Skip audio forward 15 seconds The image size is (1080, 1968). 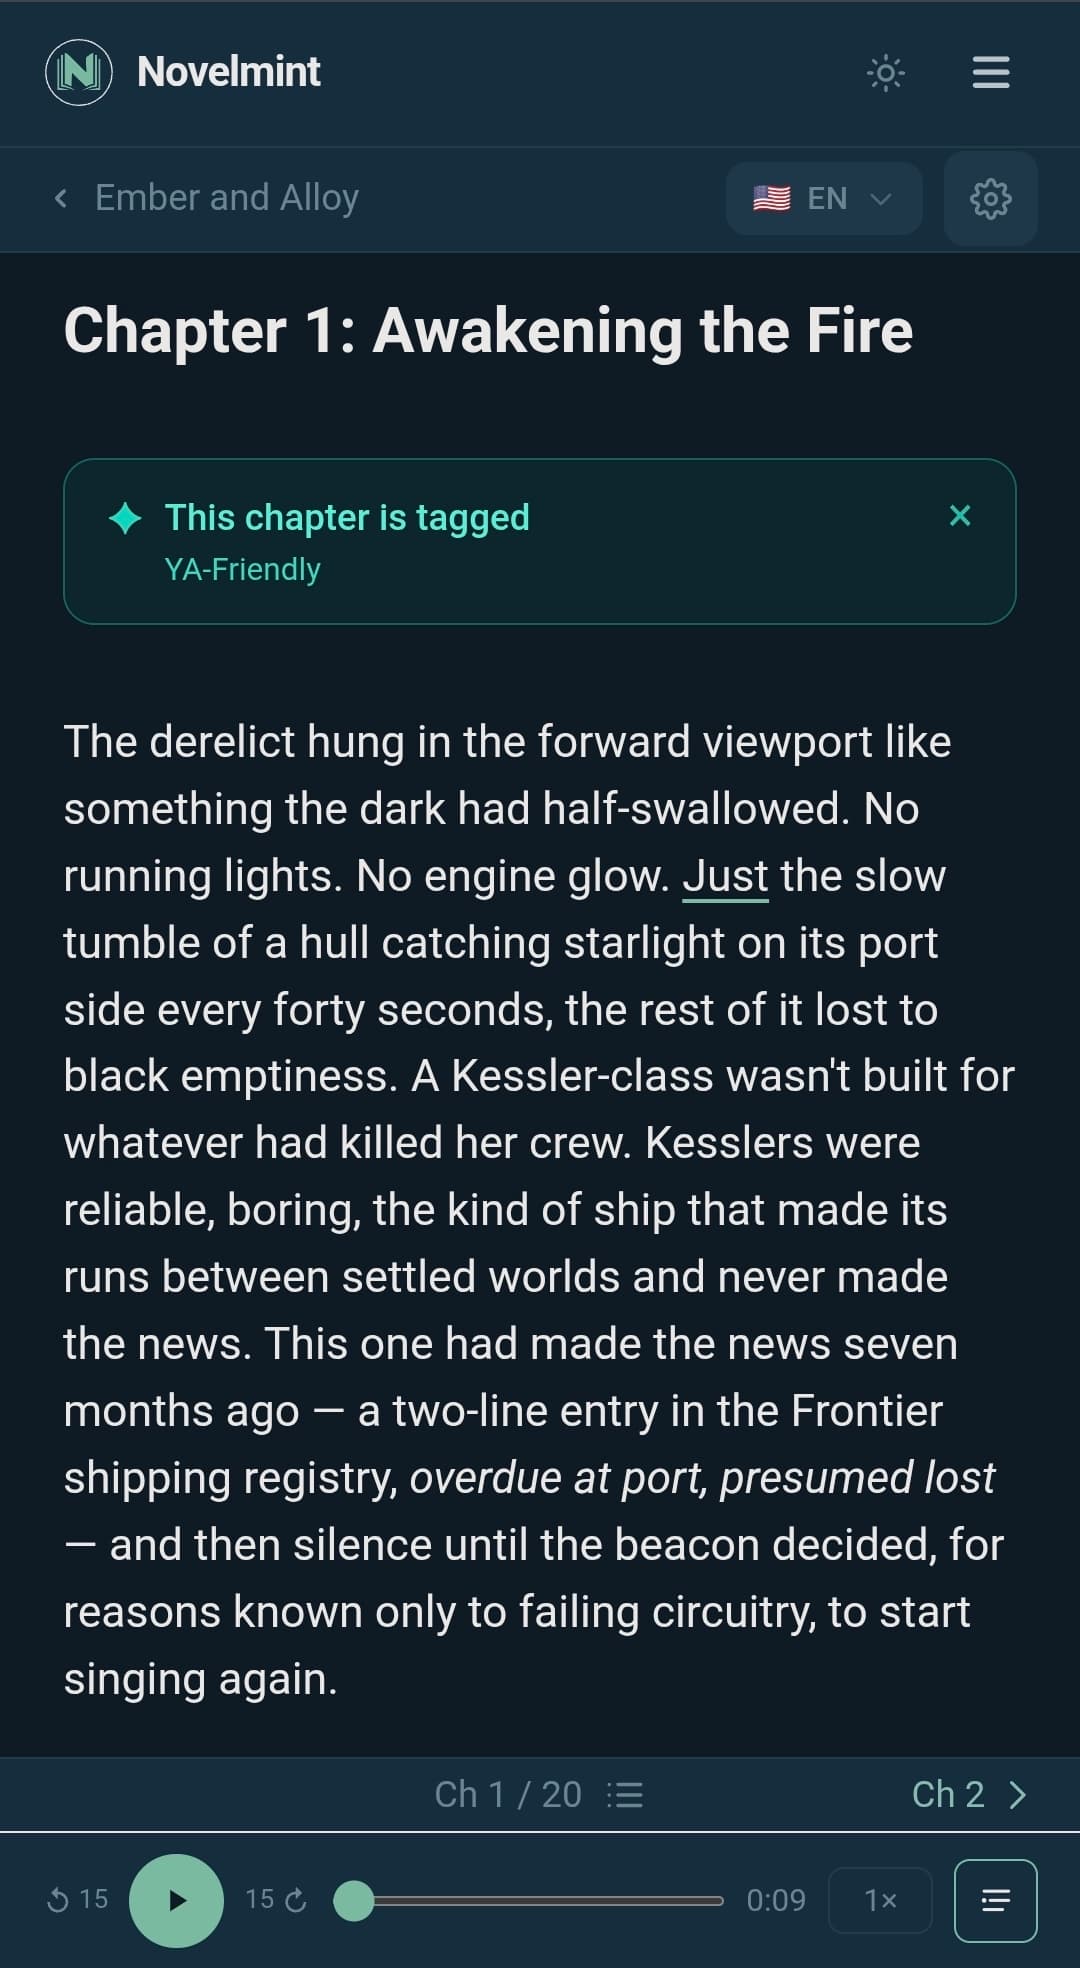pos(272,1900)
